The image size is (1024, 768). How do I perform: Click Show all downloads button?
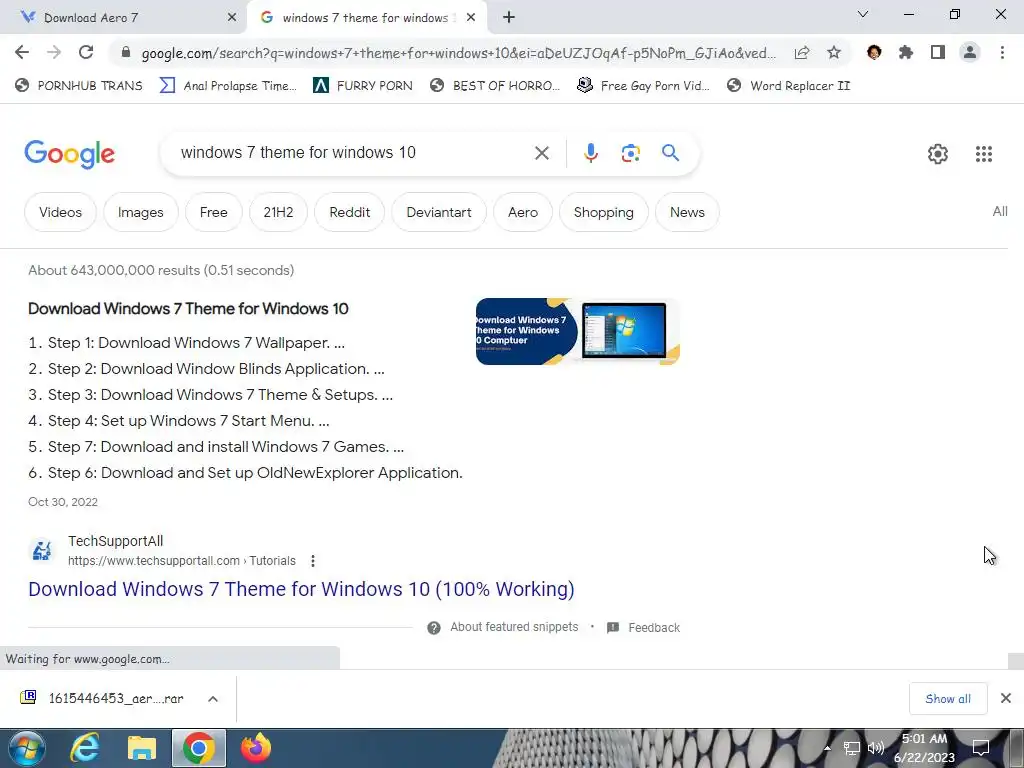(948, 699)
